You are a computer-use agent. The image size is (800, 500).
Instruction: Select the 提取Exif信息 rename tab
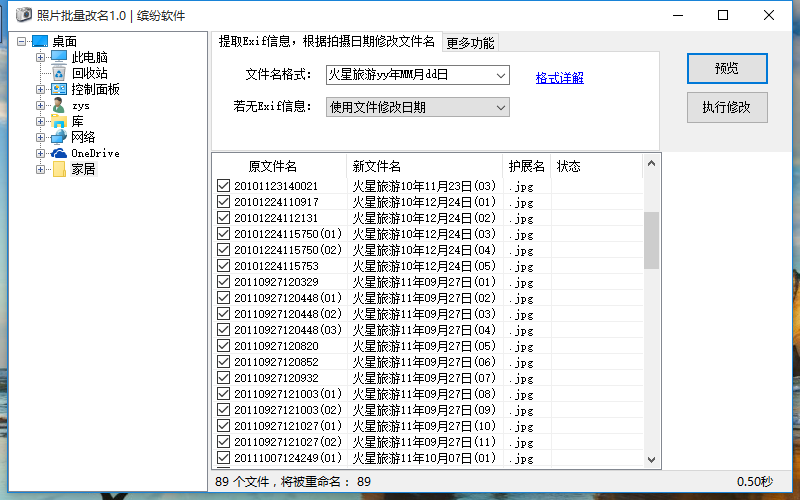point(327,41)
